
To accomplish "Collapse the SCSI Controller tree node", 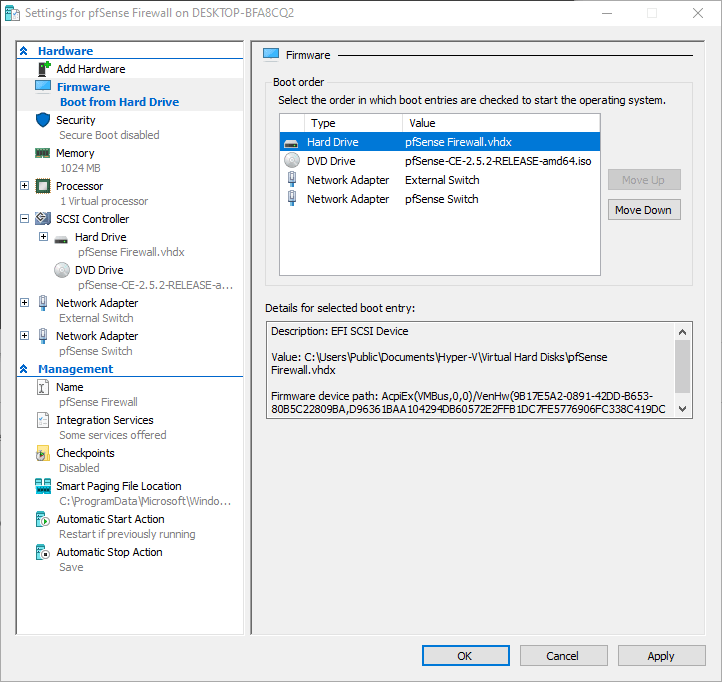I will (x=25, y=219).
